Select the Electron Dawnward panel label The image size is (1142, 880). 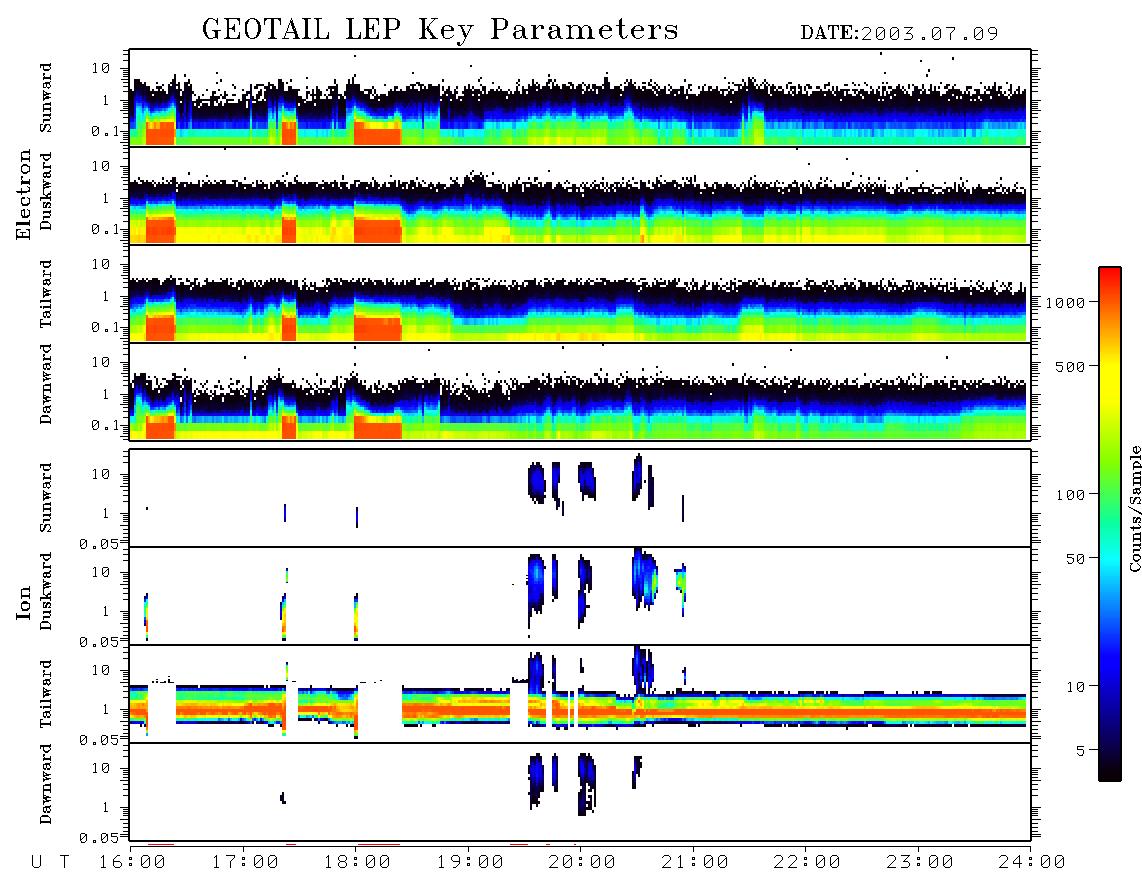click(46, 385)
